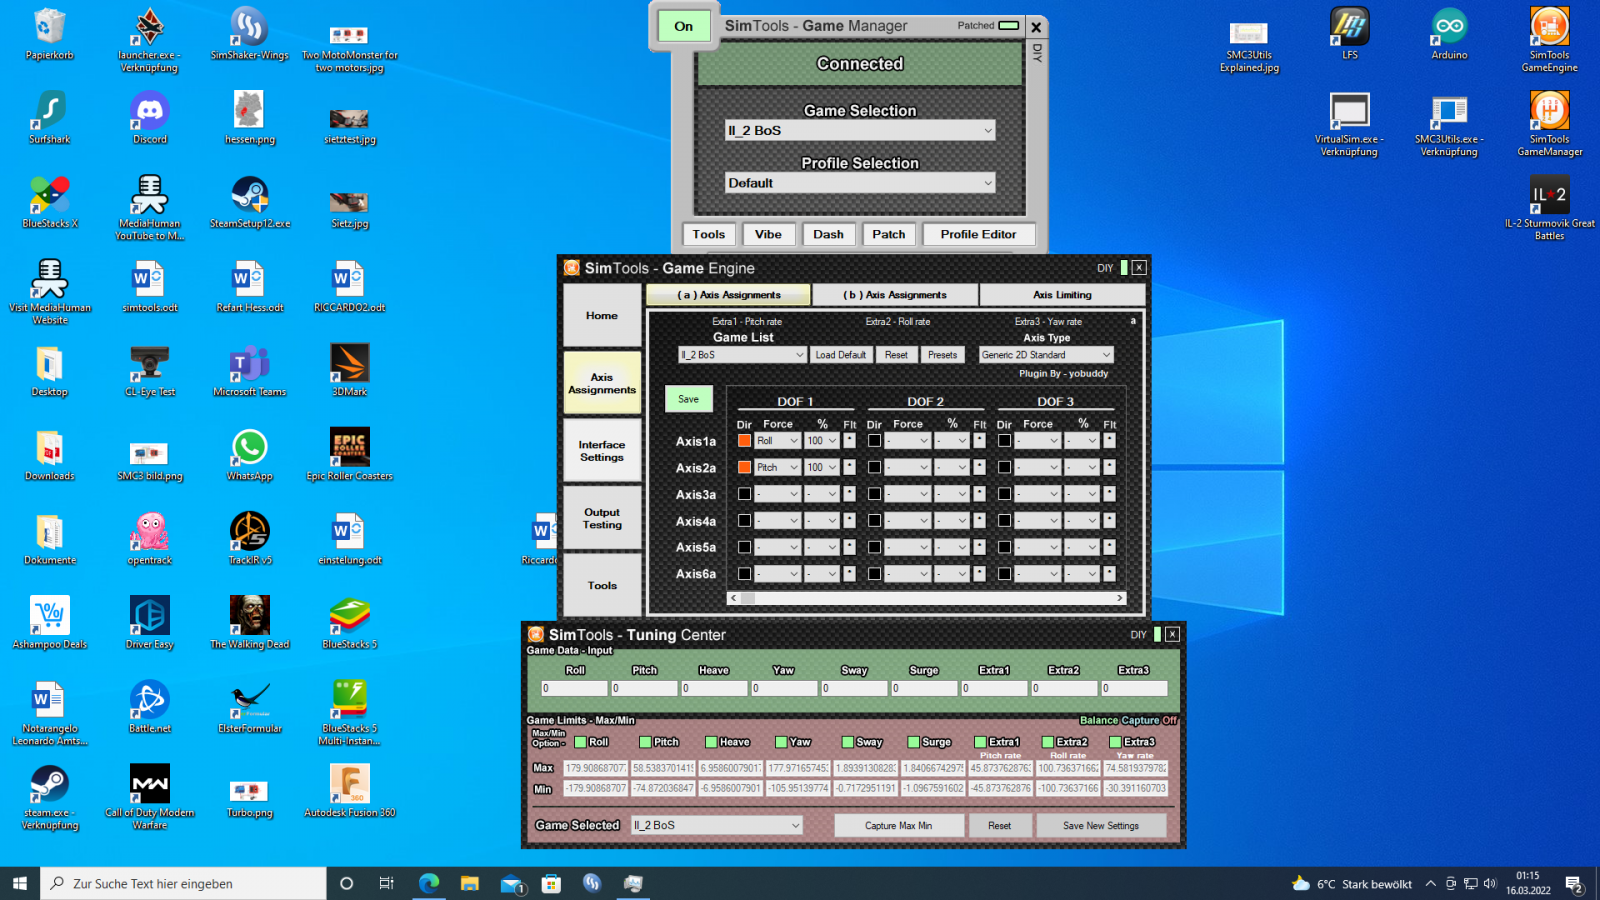Screen dimensions: 1600x900
Task: Click Save New Settings button
Action: tap(1100, 826)
